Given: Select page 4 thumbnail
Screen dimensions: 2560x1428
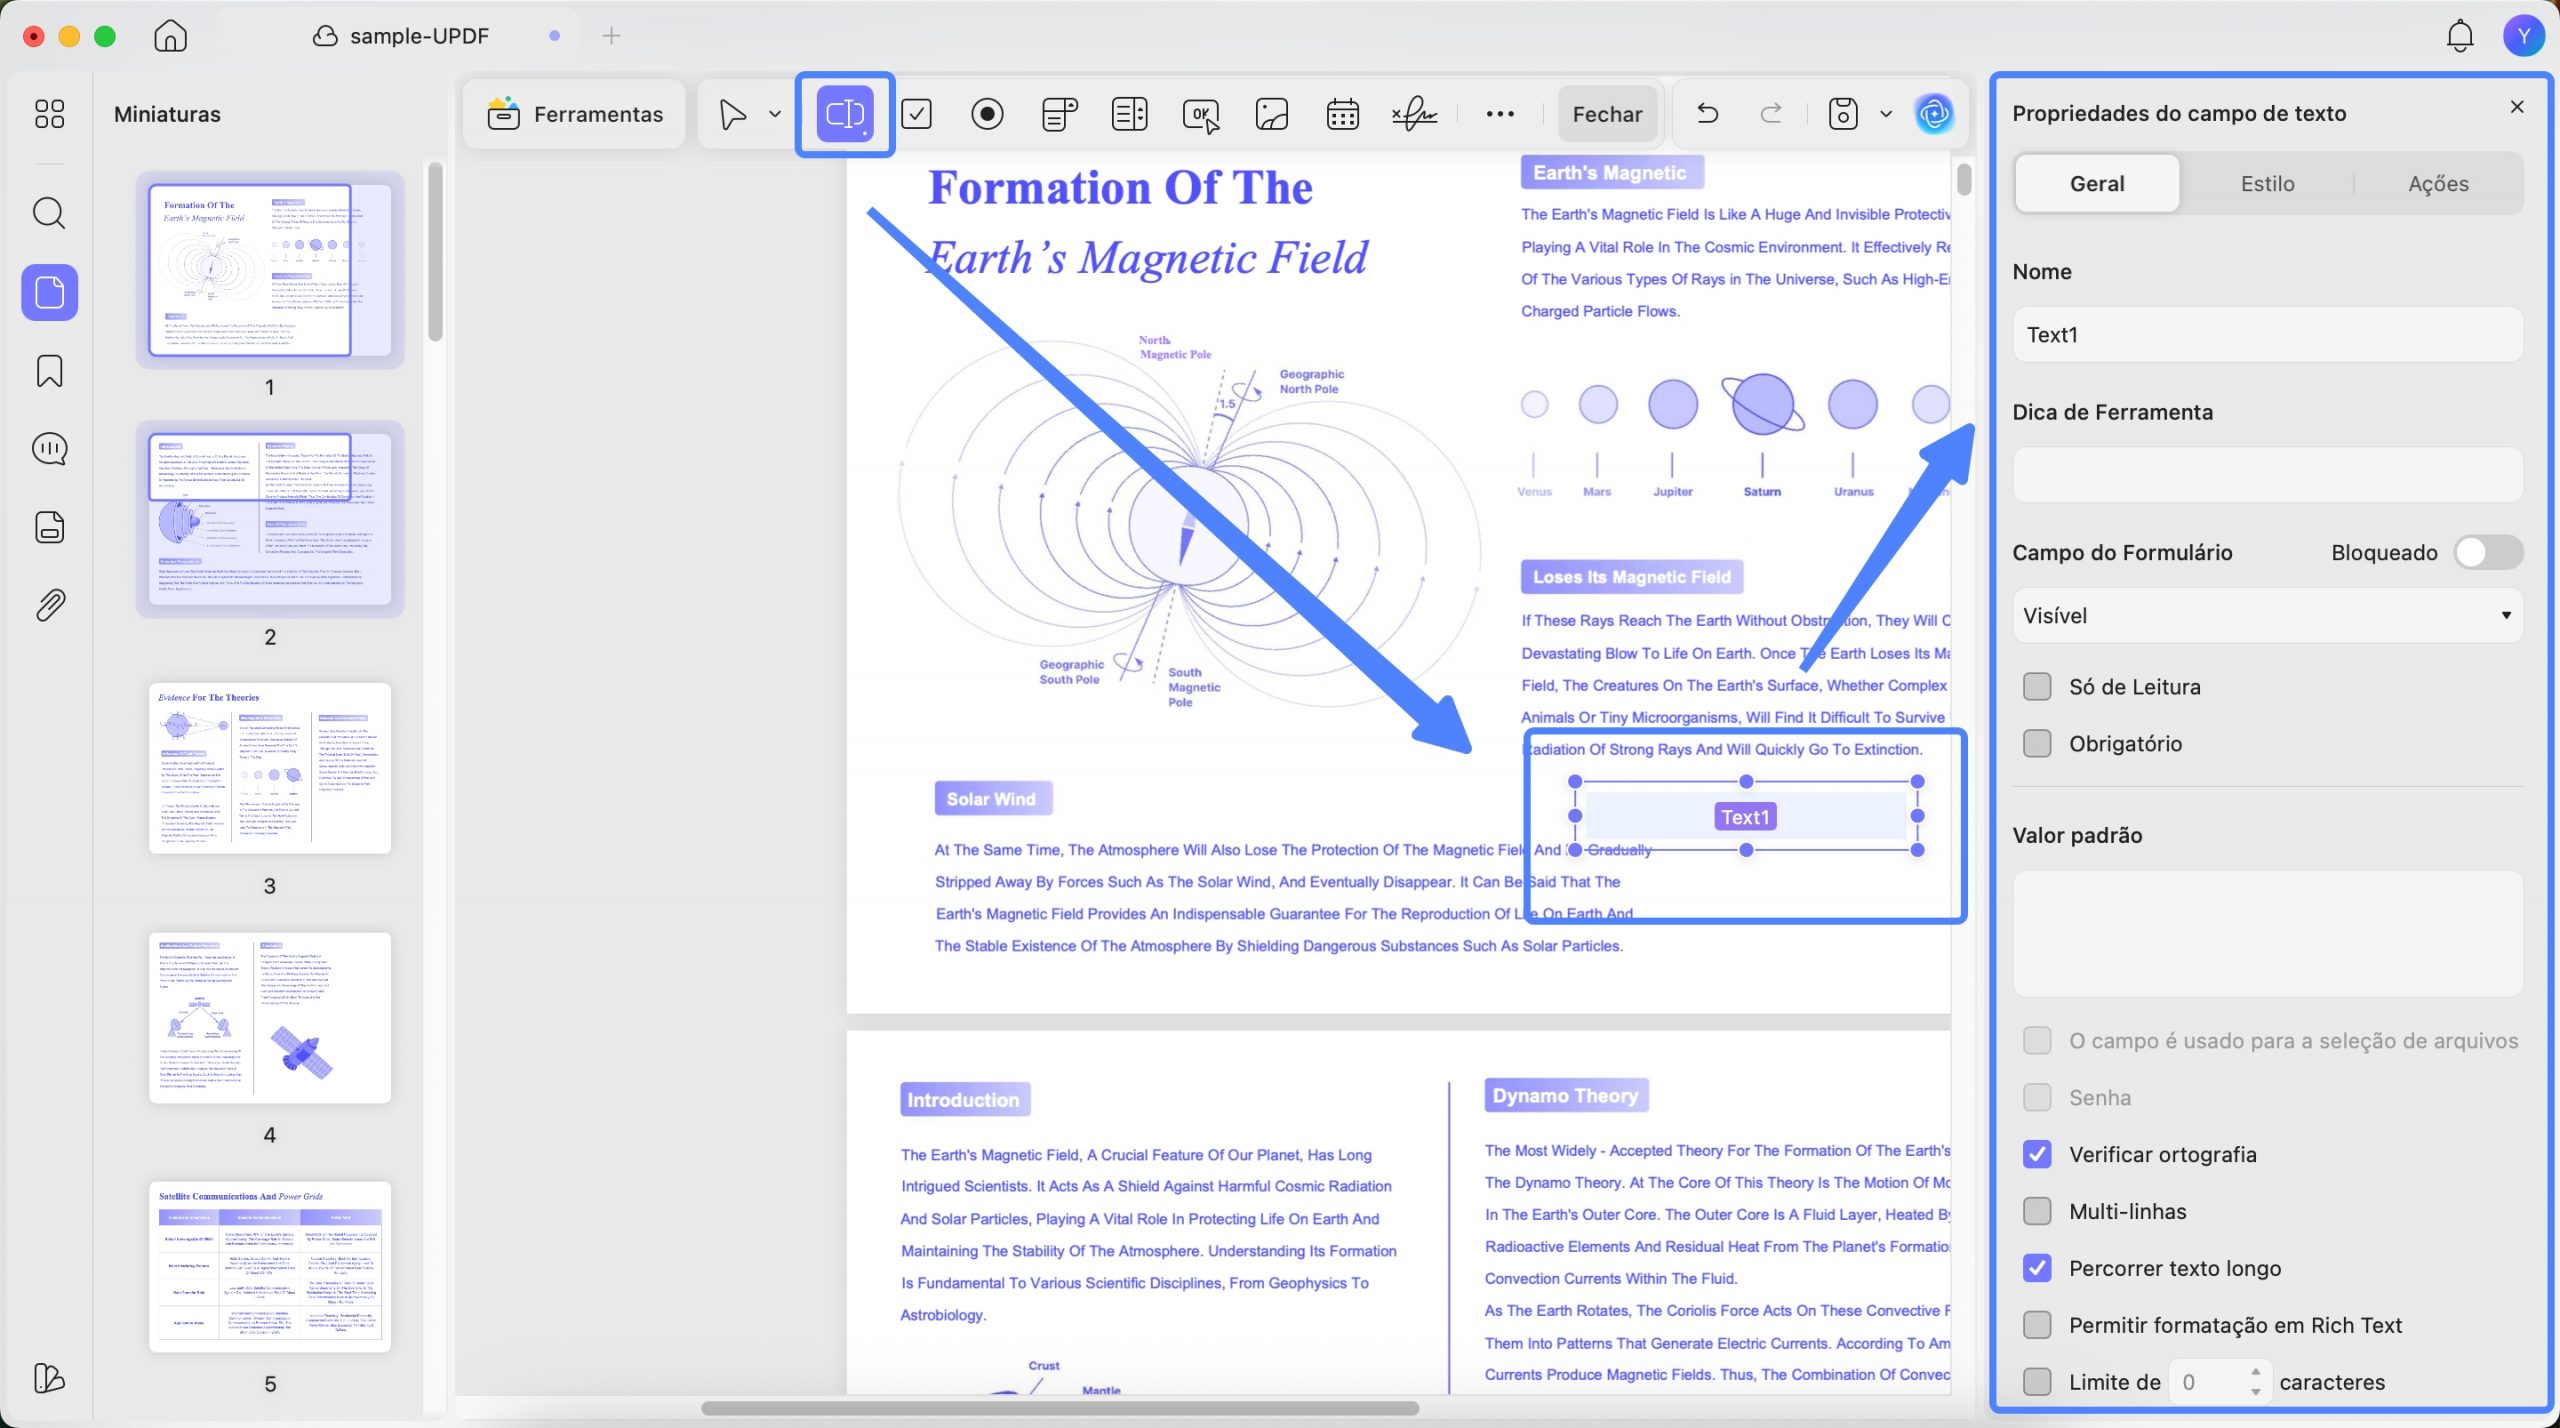Looking at the screenshot, I should coord(269,1017).
